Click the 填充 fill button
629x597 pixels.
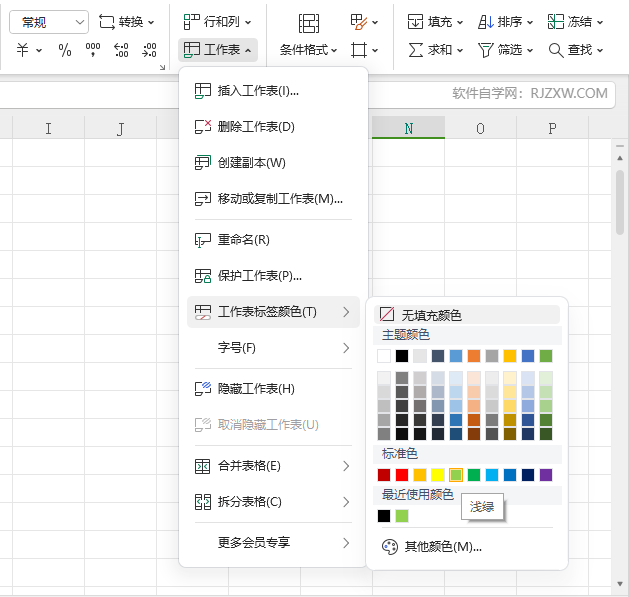pyautogui.click(x=436, y=22)
